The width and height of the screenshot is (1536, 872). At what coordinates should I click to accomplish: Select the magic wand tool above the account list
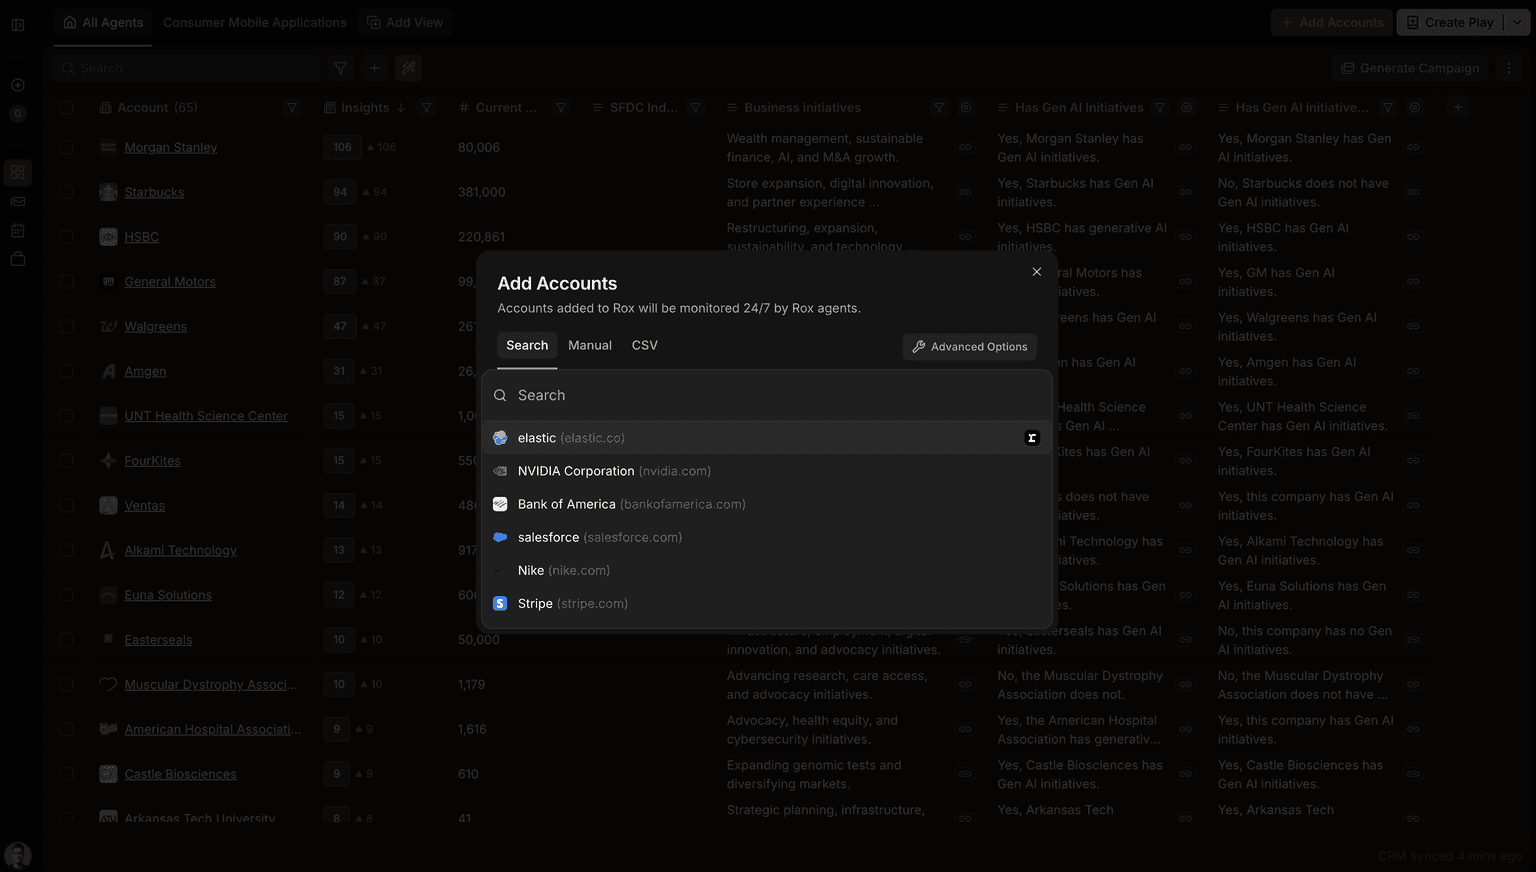408,67
